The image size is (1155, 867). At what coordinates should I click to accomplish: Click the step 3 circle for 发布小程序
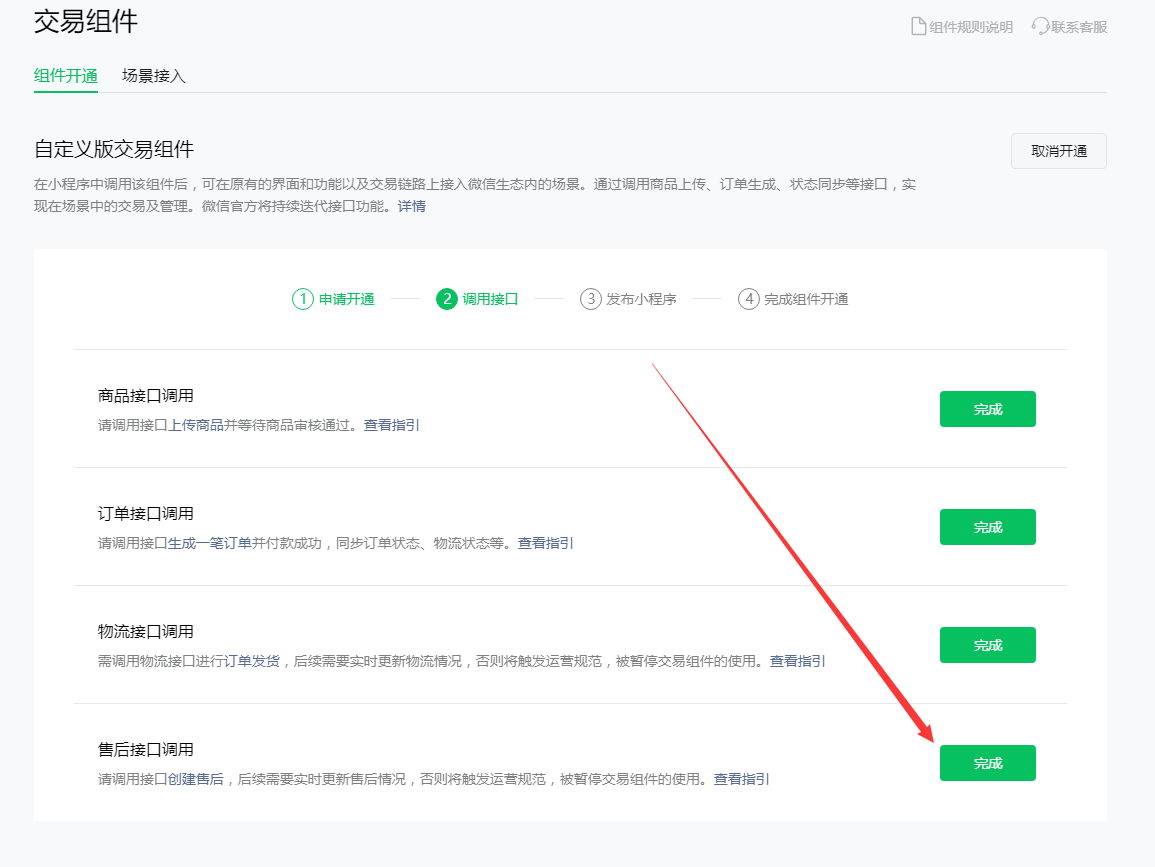click(x=591, y=299)
